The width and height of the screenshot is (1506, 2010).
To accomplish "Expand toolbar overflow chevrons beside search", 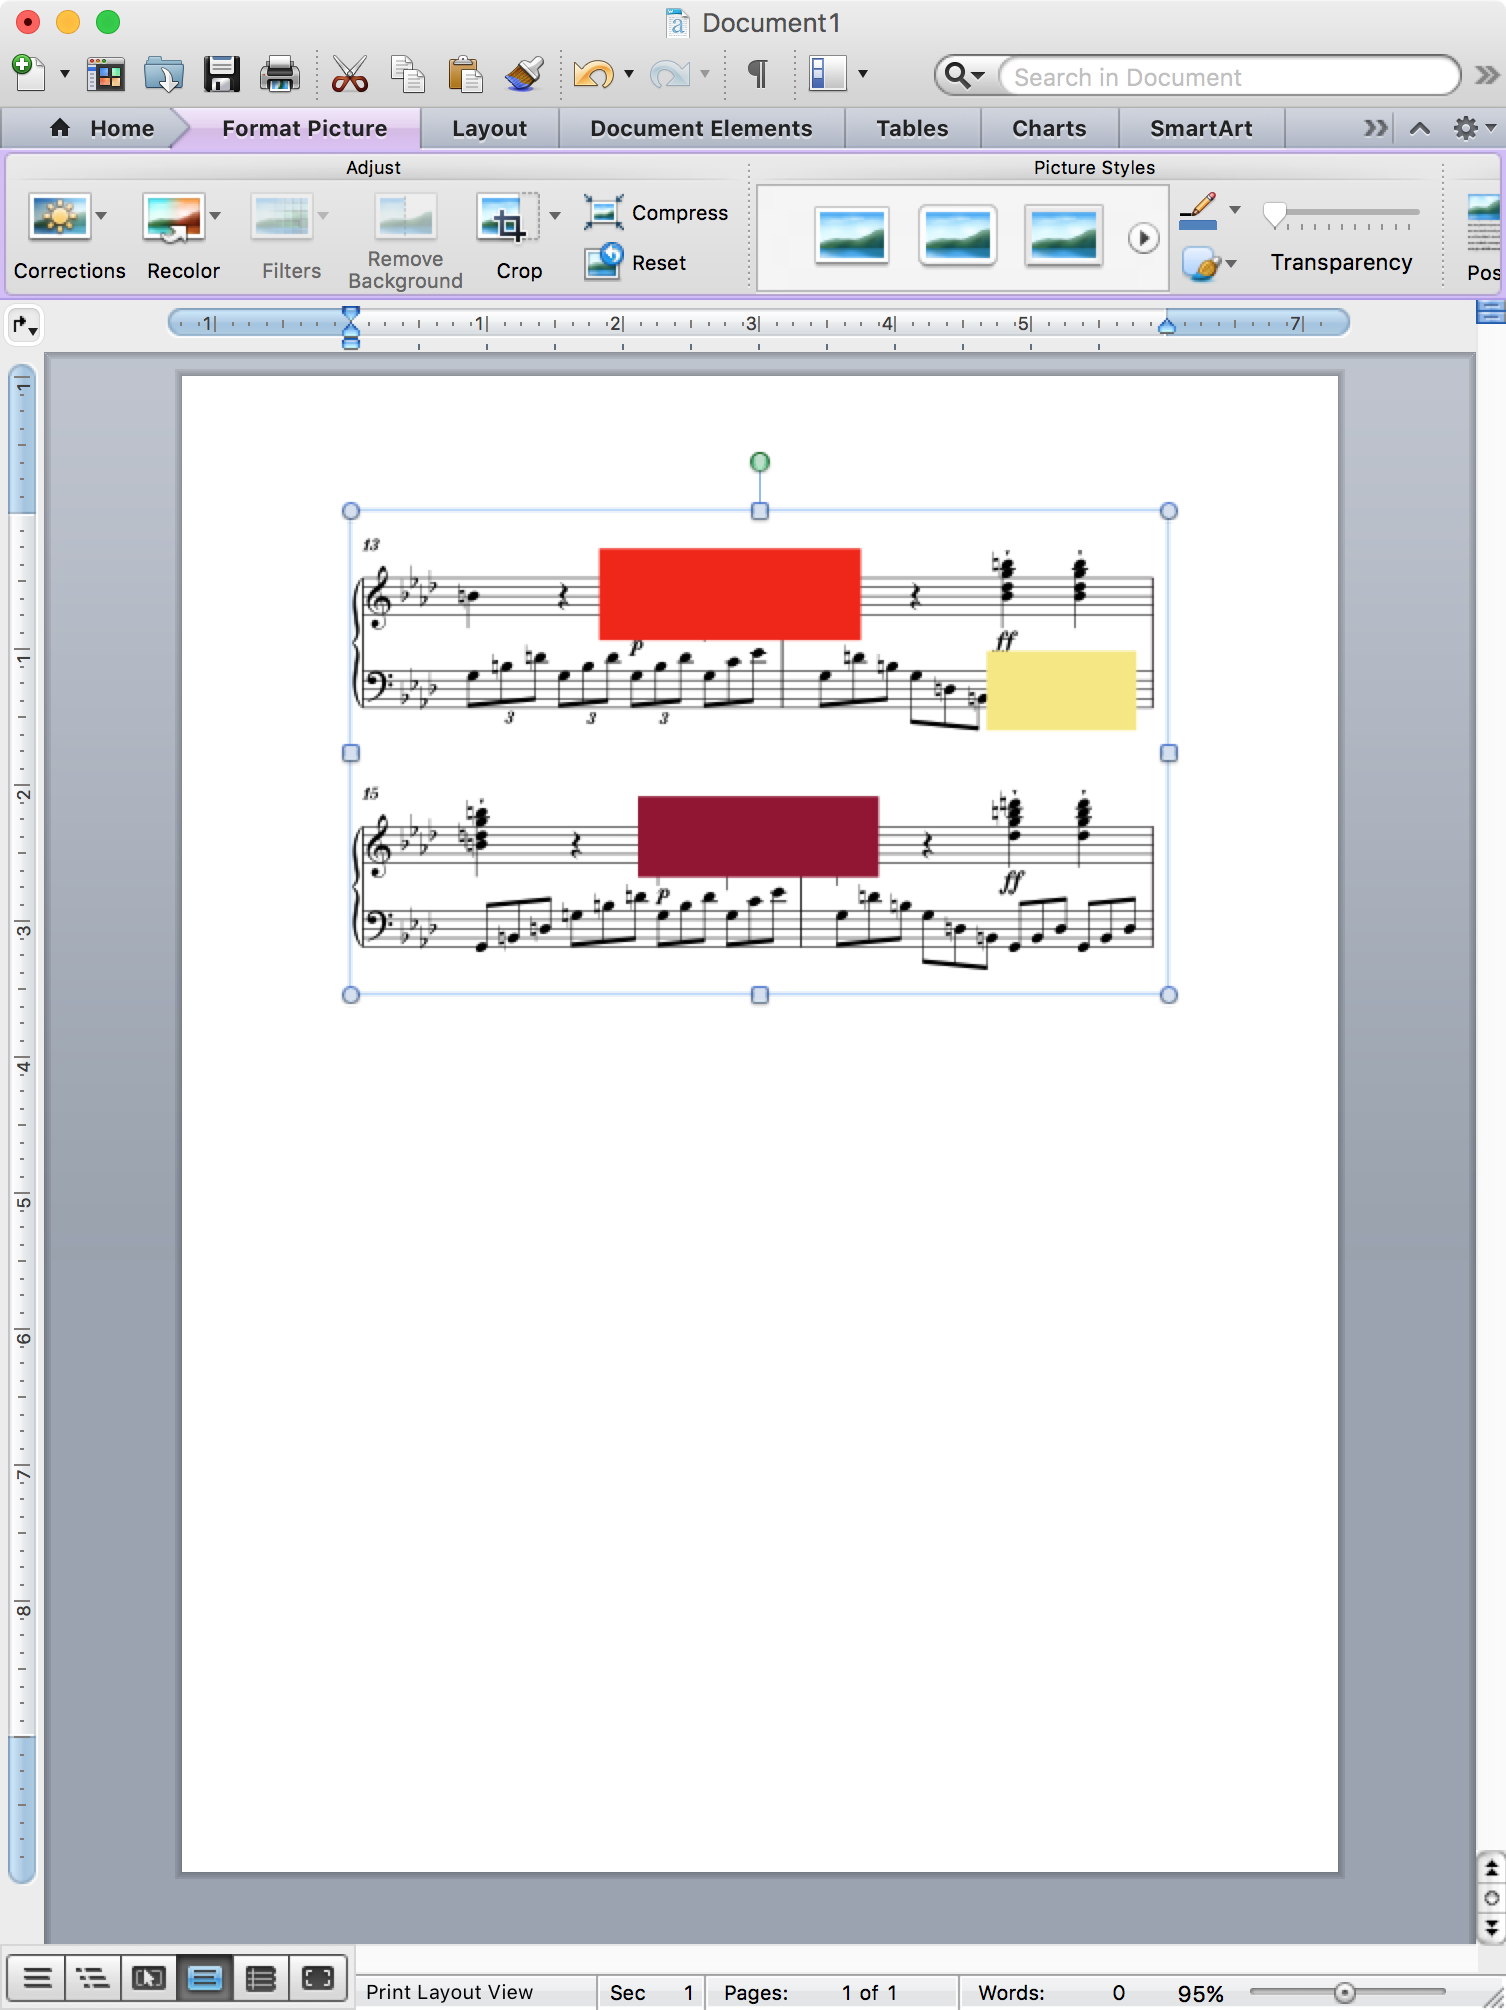I will (x=1487, y=75).
